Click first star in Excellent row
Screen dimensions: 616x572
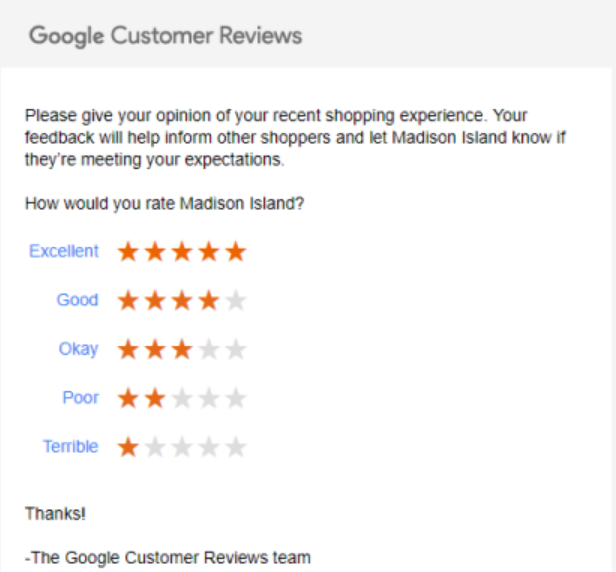point(128,251)
